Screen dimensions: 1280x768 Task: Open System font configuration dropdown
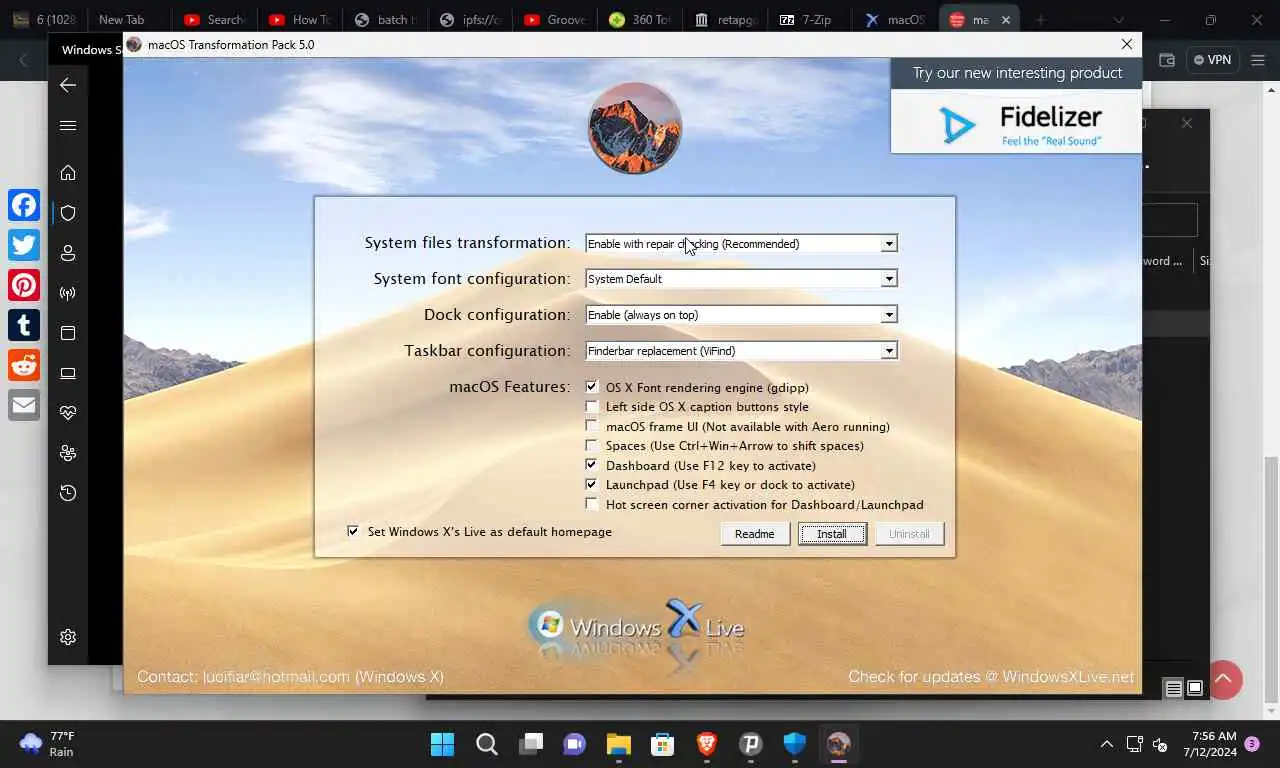741,279
